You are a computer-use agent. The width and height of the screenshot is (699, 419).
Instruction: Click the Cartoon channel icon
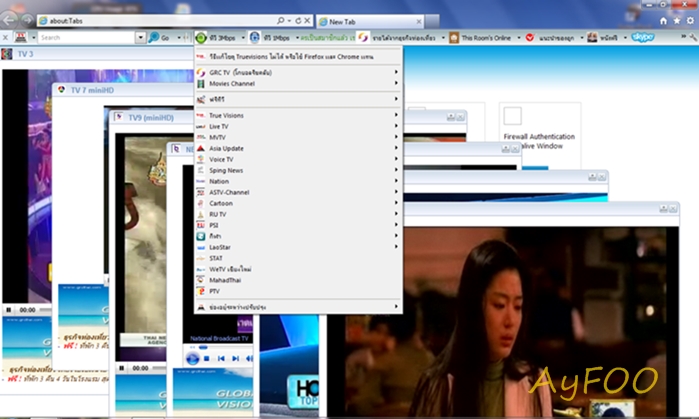(x=201, y=203)
